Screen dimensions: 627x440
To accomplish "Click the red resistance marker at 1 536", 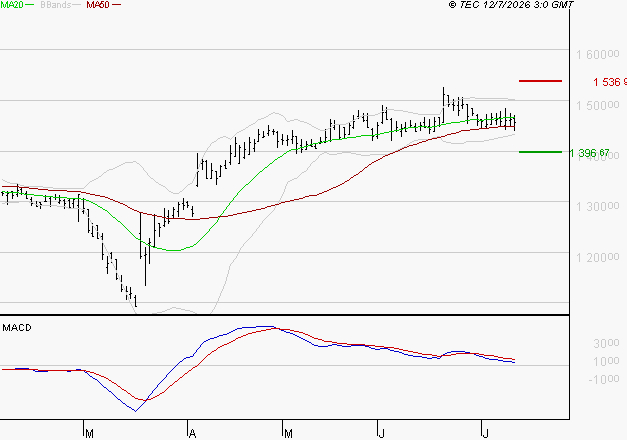I will (540, 81).
